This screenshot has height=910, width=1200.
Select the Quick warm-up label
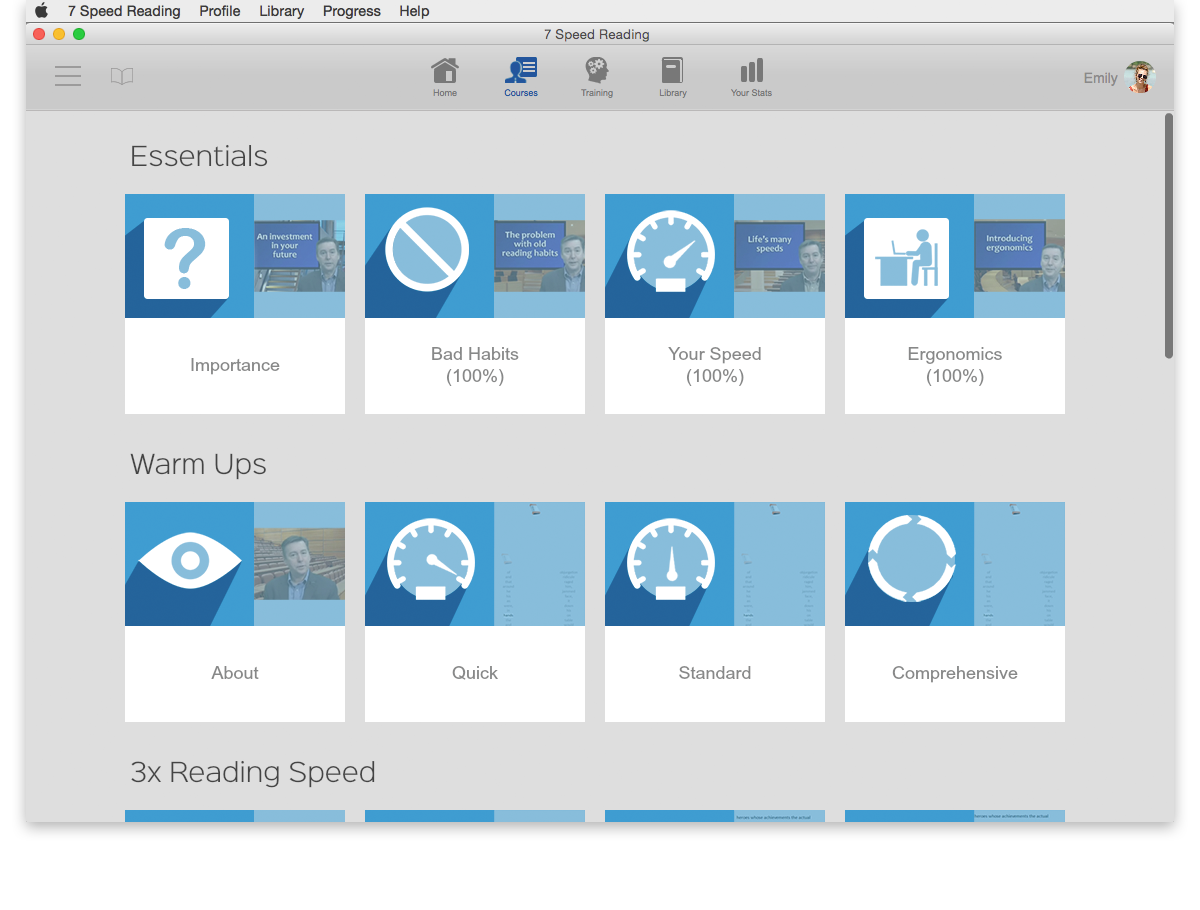click(x=475, y=673)
